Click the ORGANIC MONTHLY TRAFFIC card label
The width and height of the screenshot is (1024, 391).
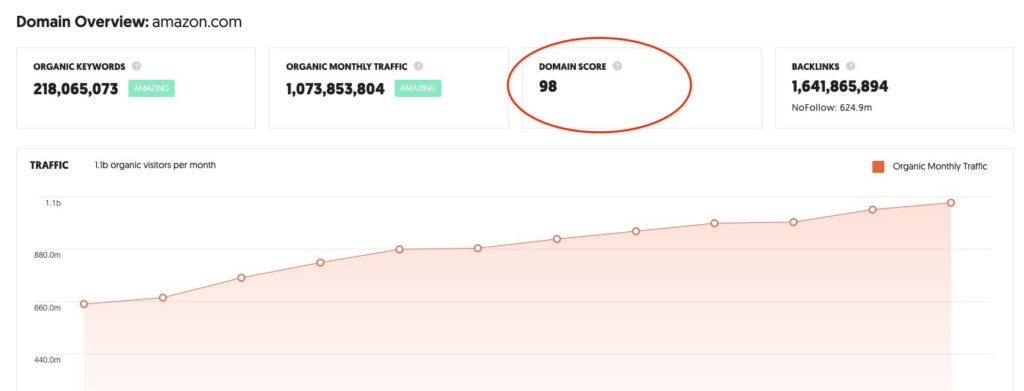[x=347, y=67]
